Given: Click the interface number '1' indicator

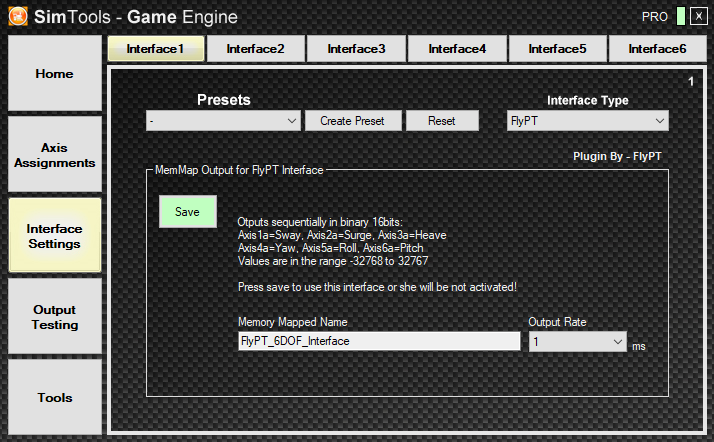Looking at the screenshot, I should (x=691, y=81).
